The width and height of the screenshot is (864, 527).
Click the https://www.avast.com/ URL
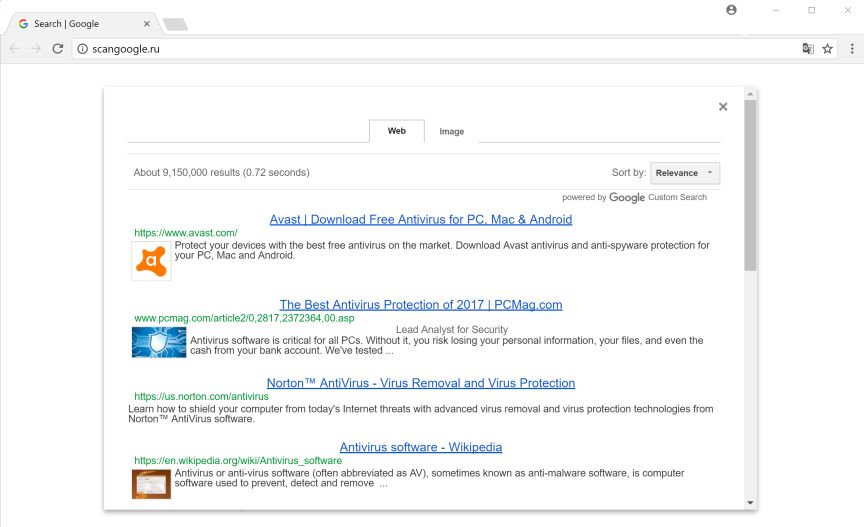pos(186,233)
